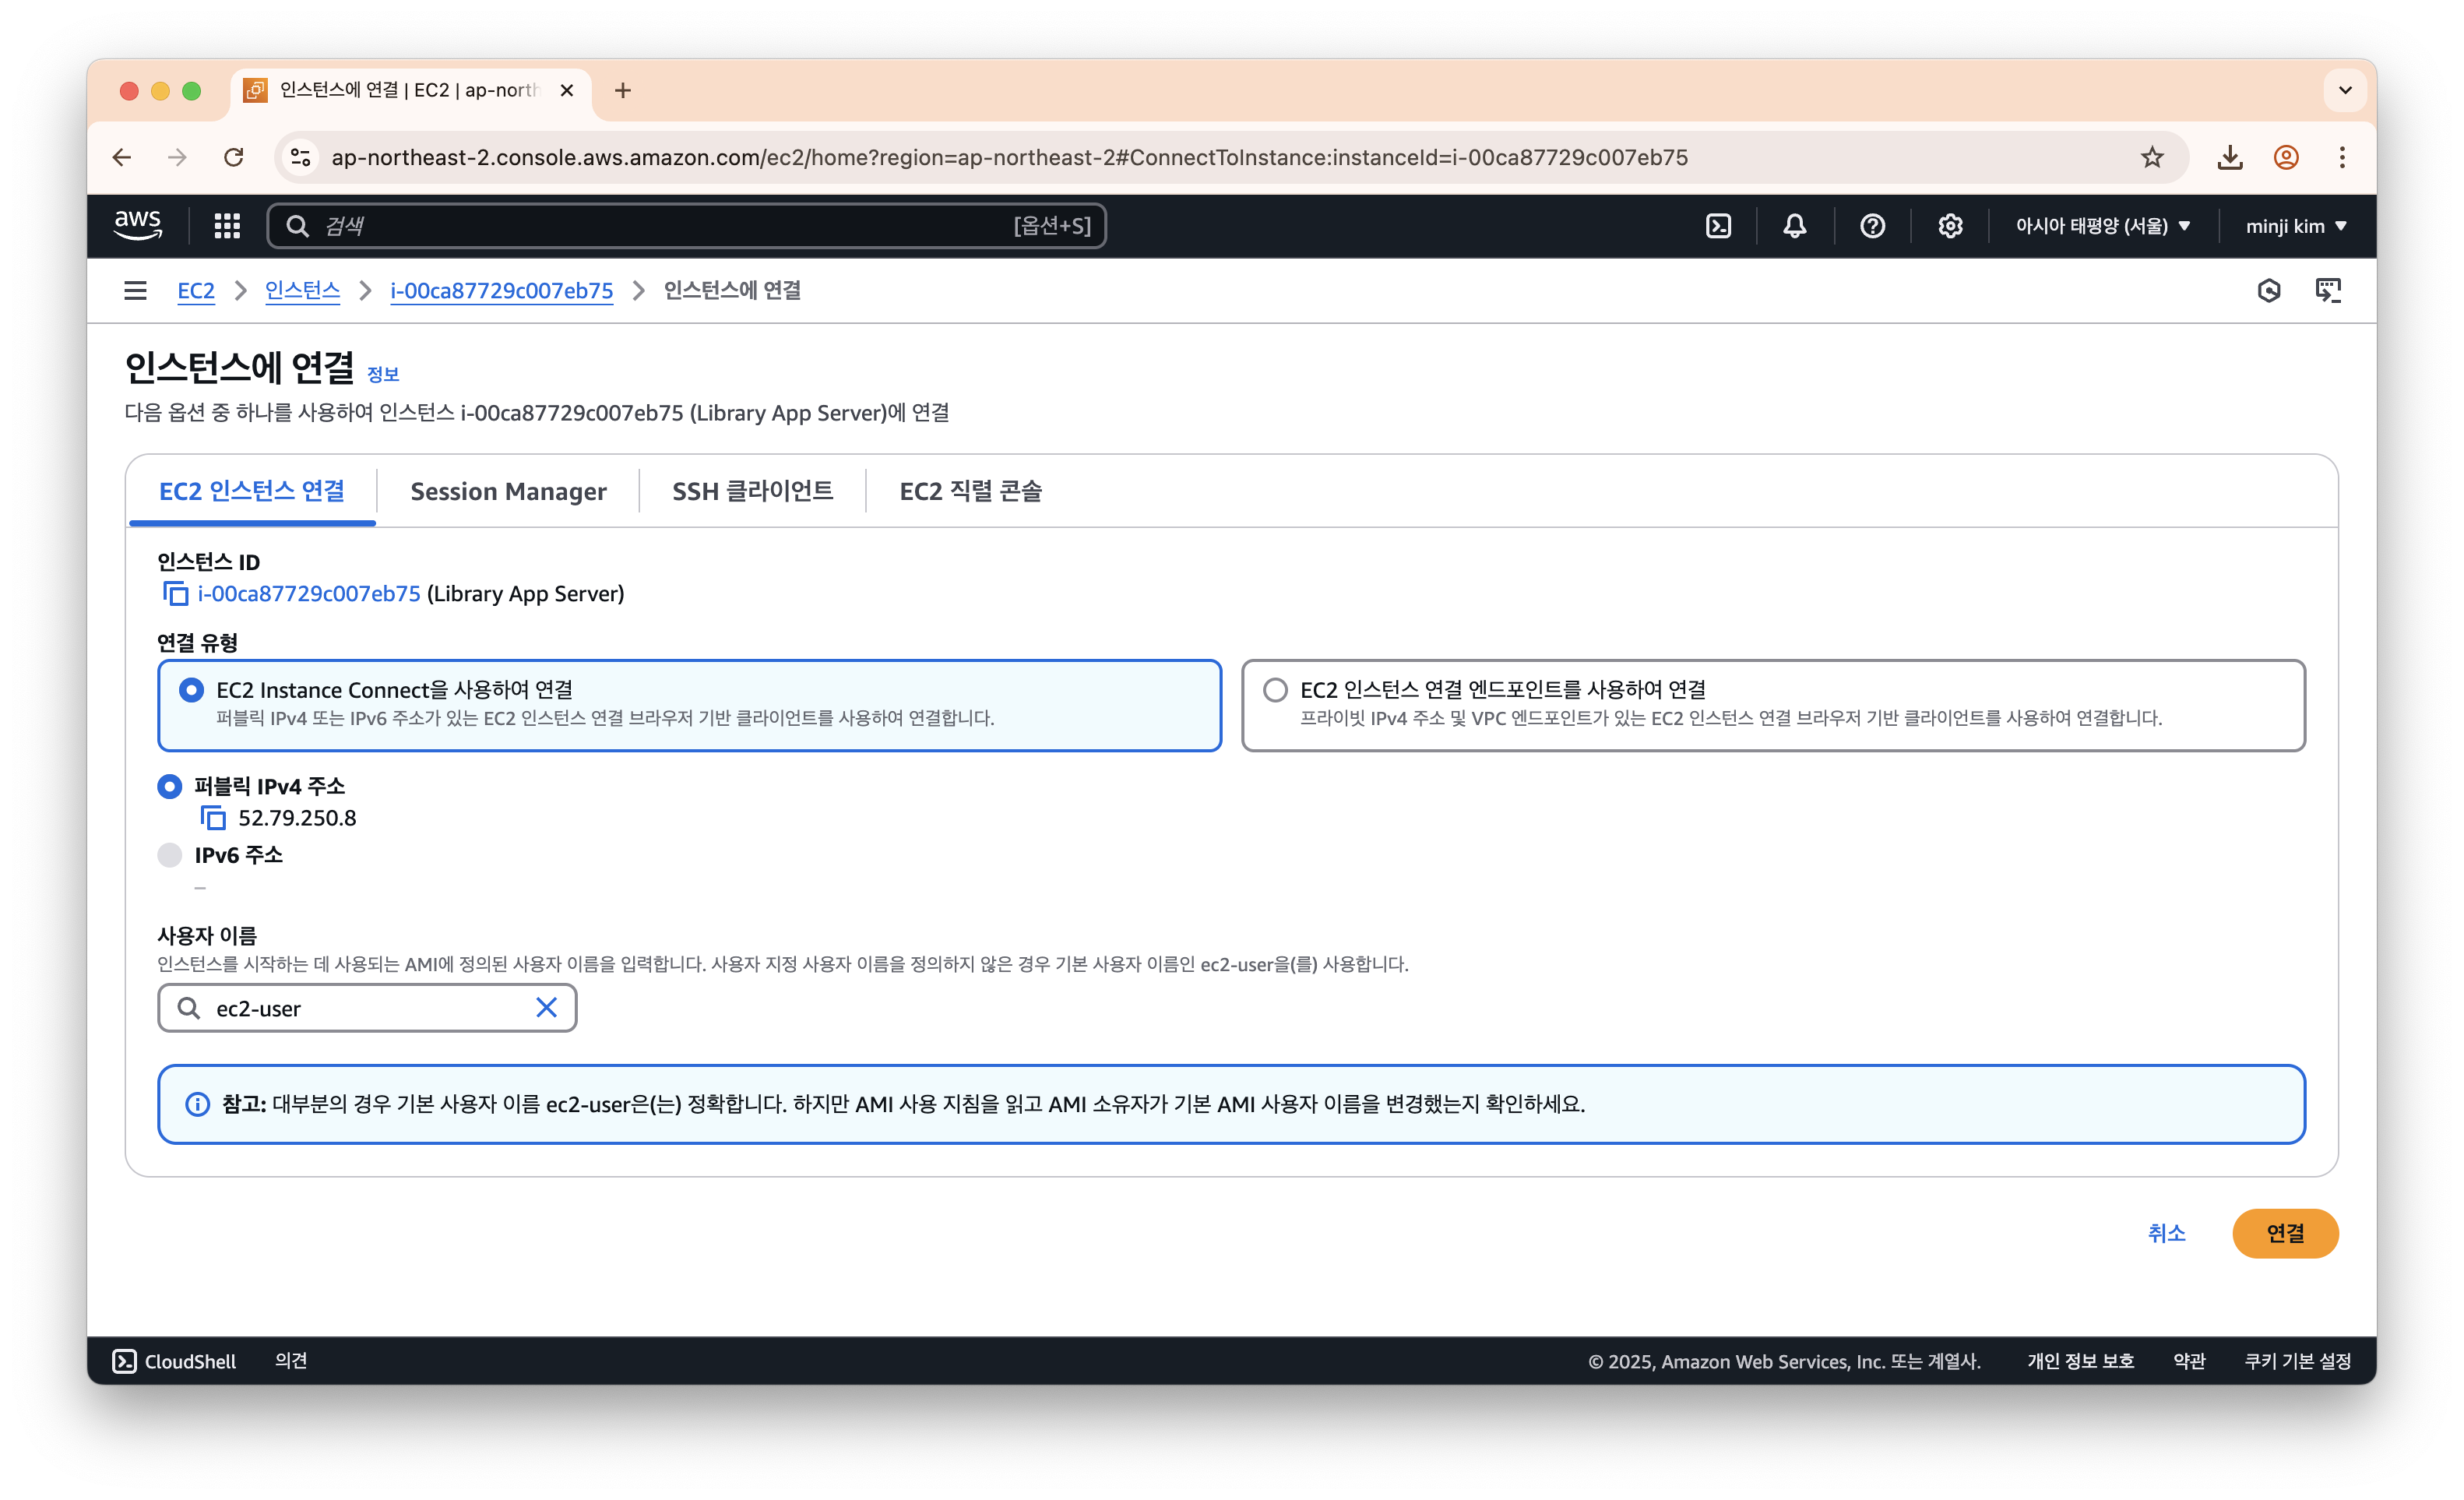
Task: Open the instance ID breadcrumb link
Action: 501,291
